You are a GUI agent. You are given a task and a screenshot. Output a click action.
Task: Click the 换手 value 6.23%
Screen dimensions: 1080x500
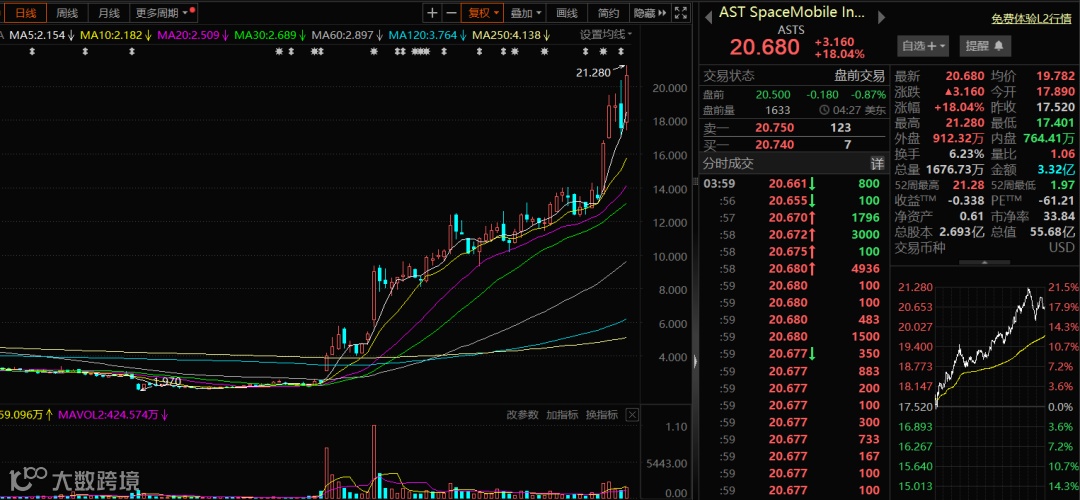click(x=964, y=154)
